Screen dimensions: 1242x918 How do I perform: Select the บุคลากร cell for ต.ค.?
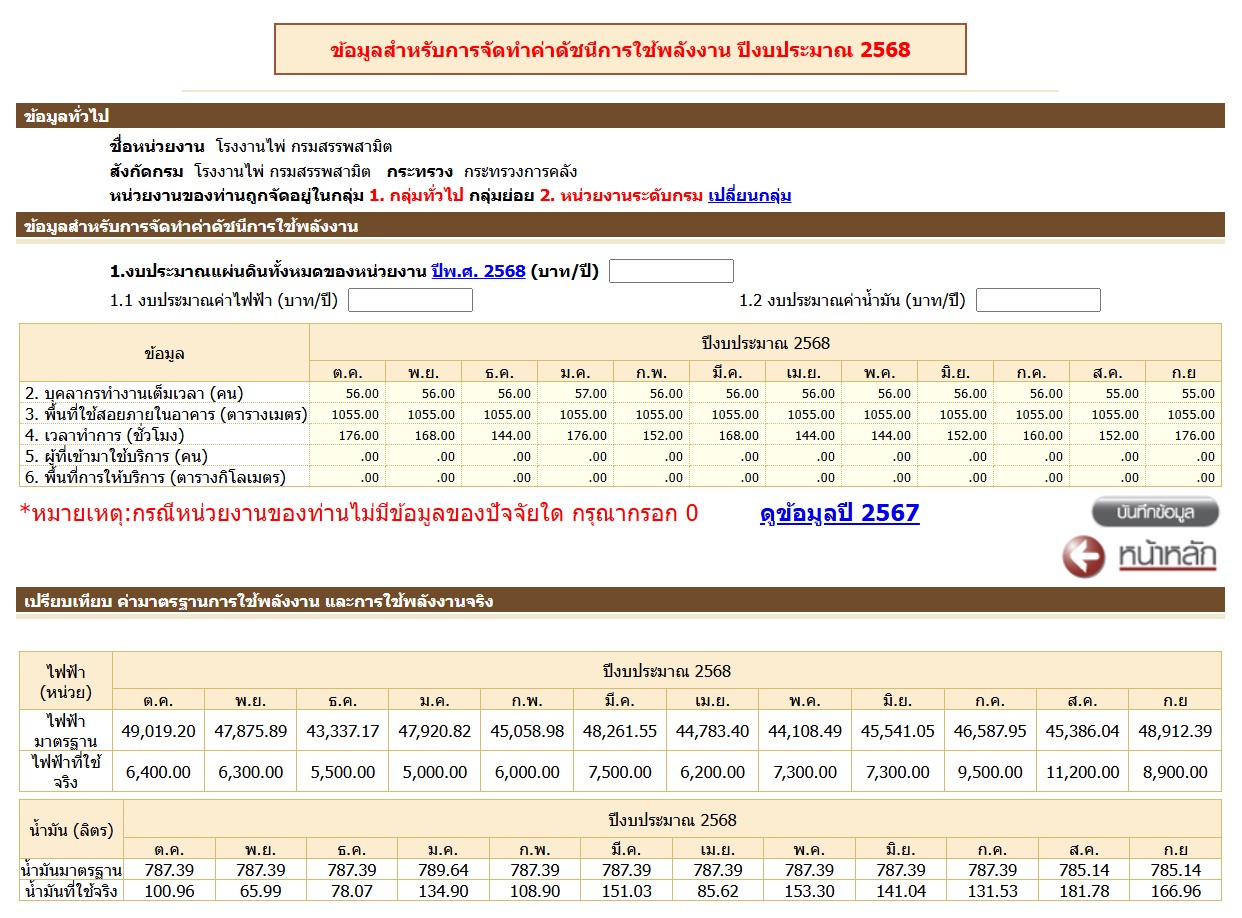348,393
